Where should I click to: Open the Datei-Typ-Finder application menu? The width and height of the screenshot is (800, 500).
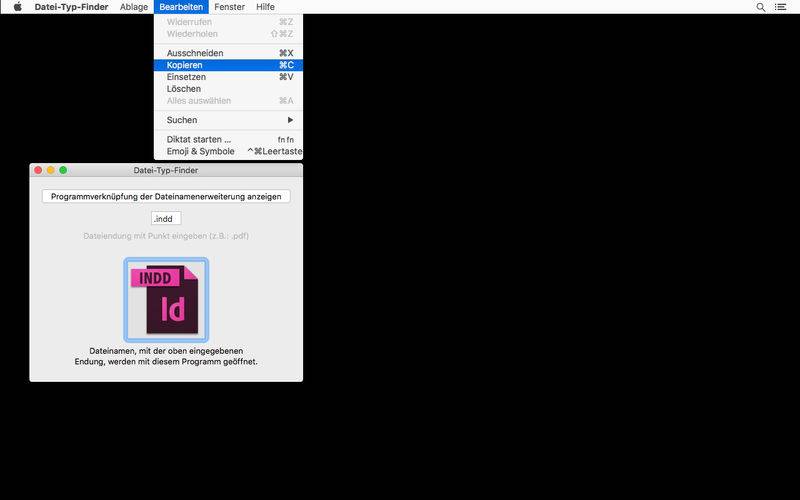tap(71, 7)
